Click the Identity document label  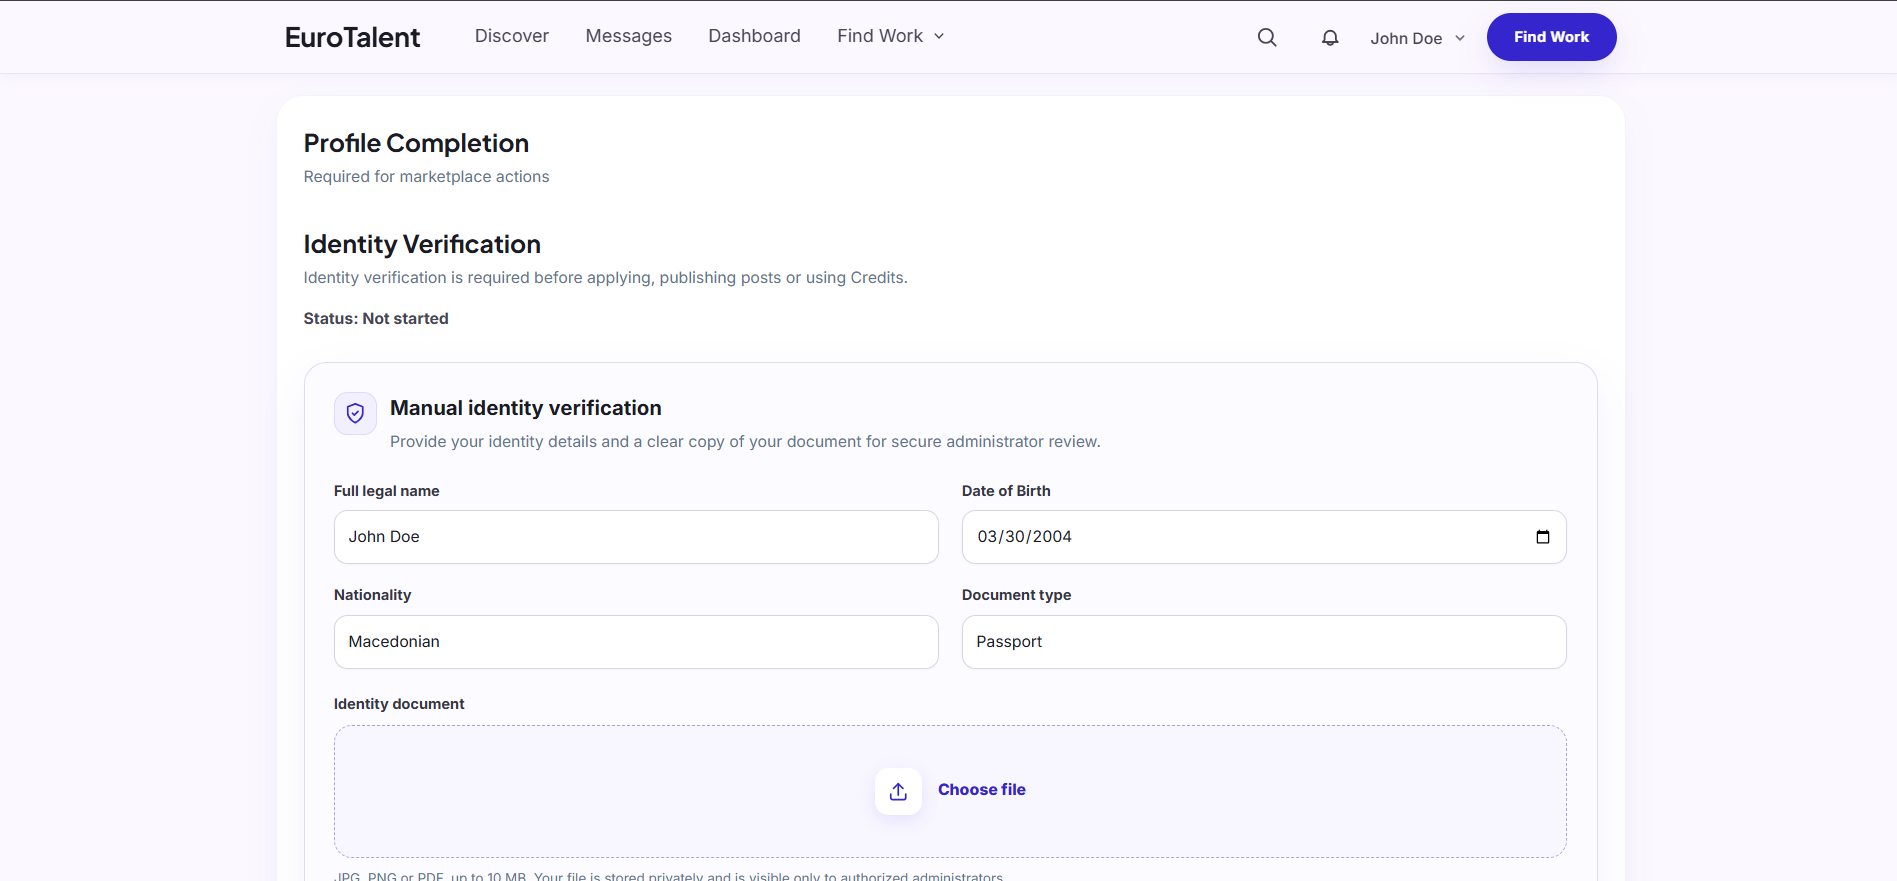click(399, 704)
